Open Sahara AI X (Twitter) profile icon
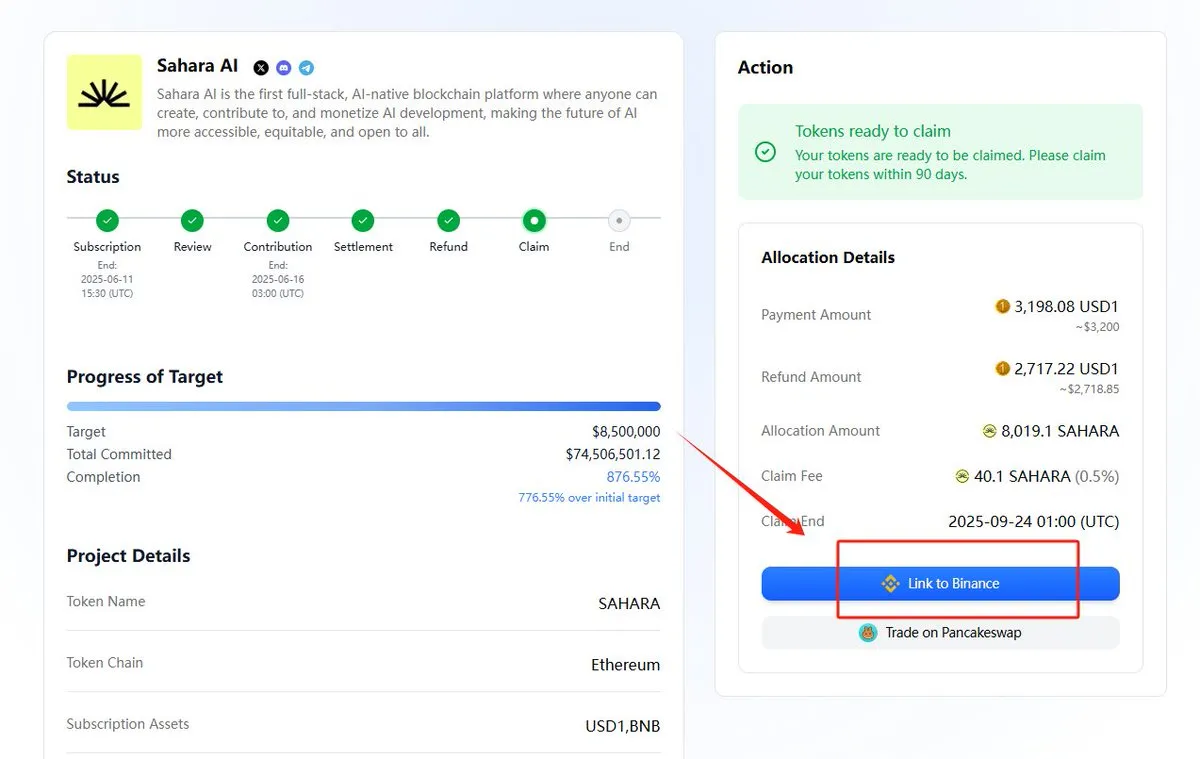The width and height of the screenshot is (1200, 759). (x=261, y=68)
